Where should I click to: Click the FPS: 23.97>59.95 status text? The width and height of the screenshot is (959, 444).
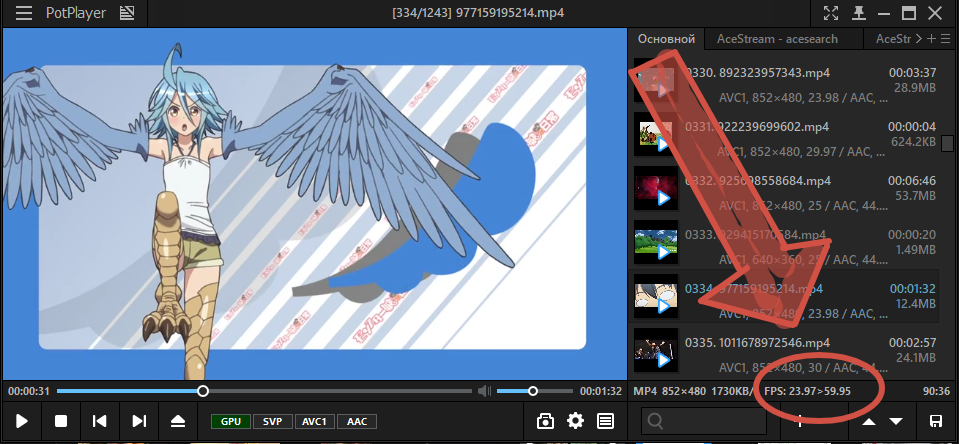click(807, 391)
